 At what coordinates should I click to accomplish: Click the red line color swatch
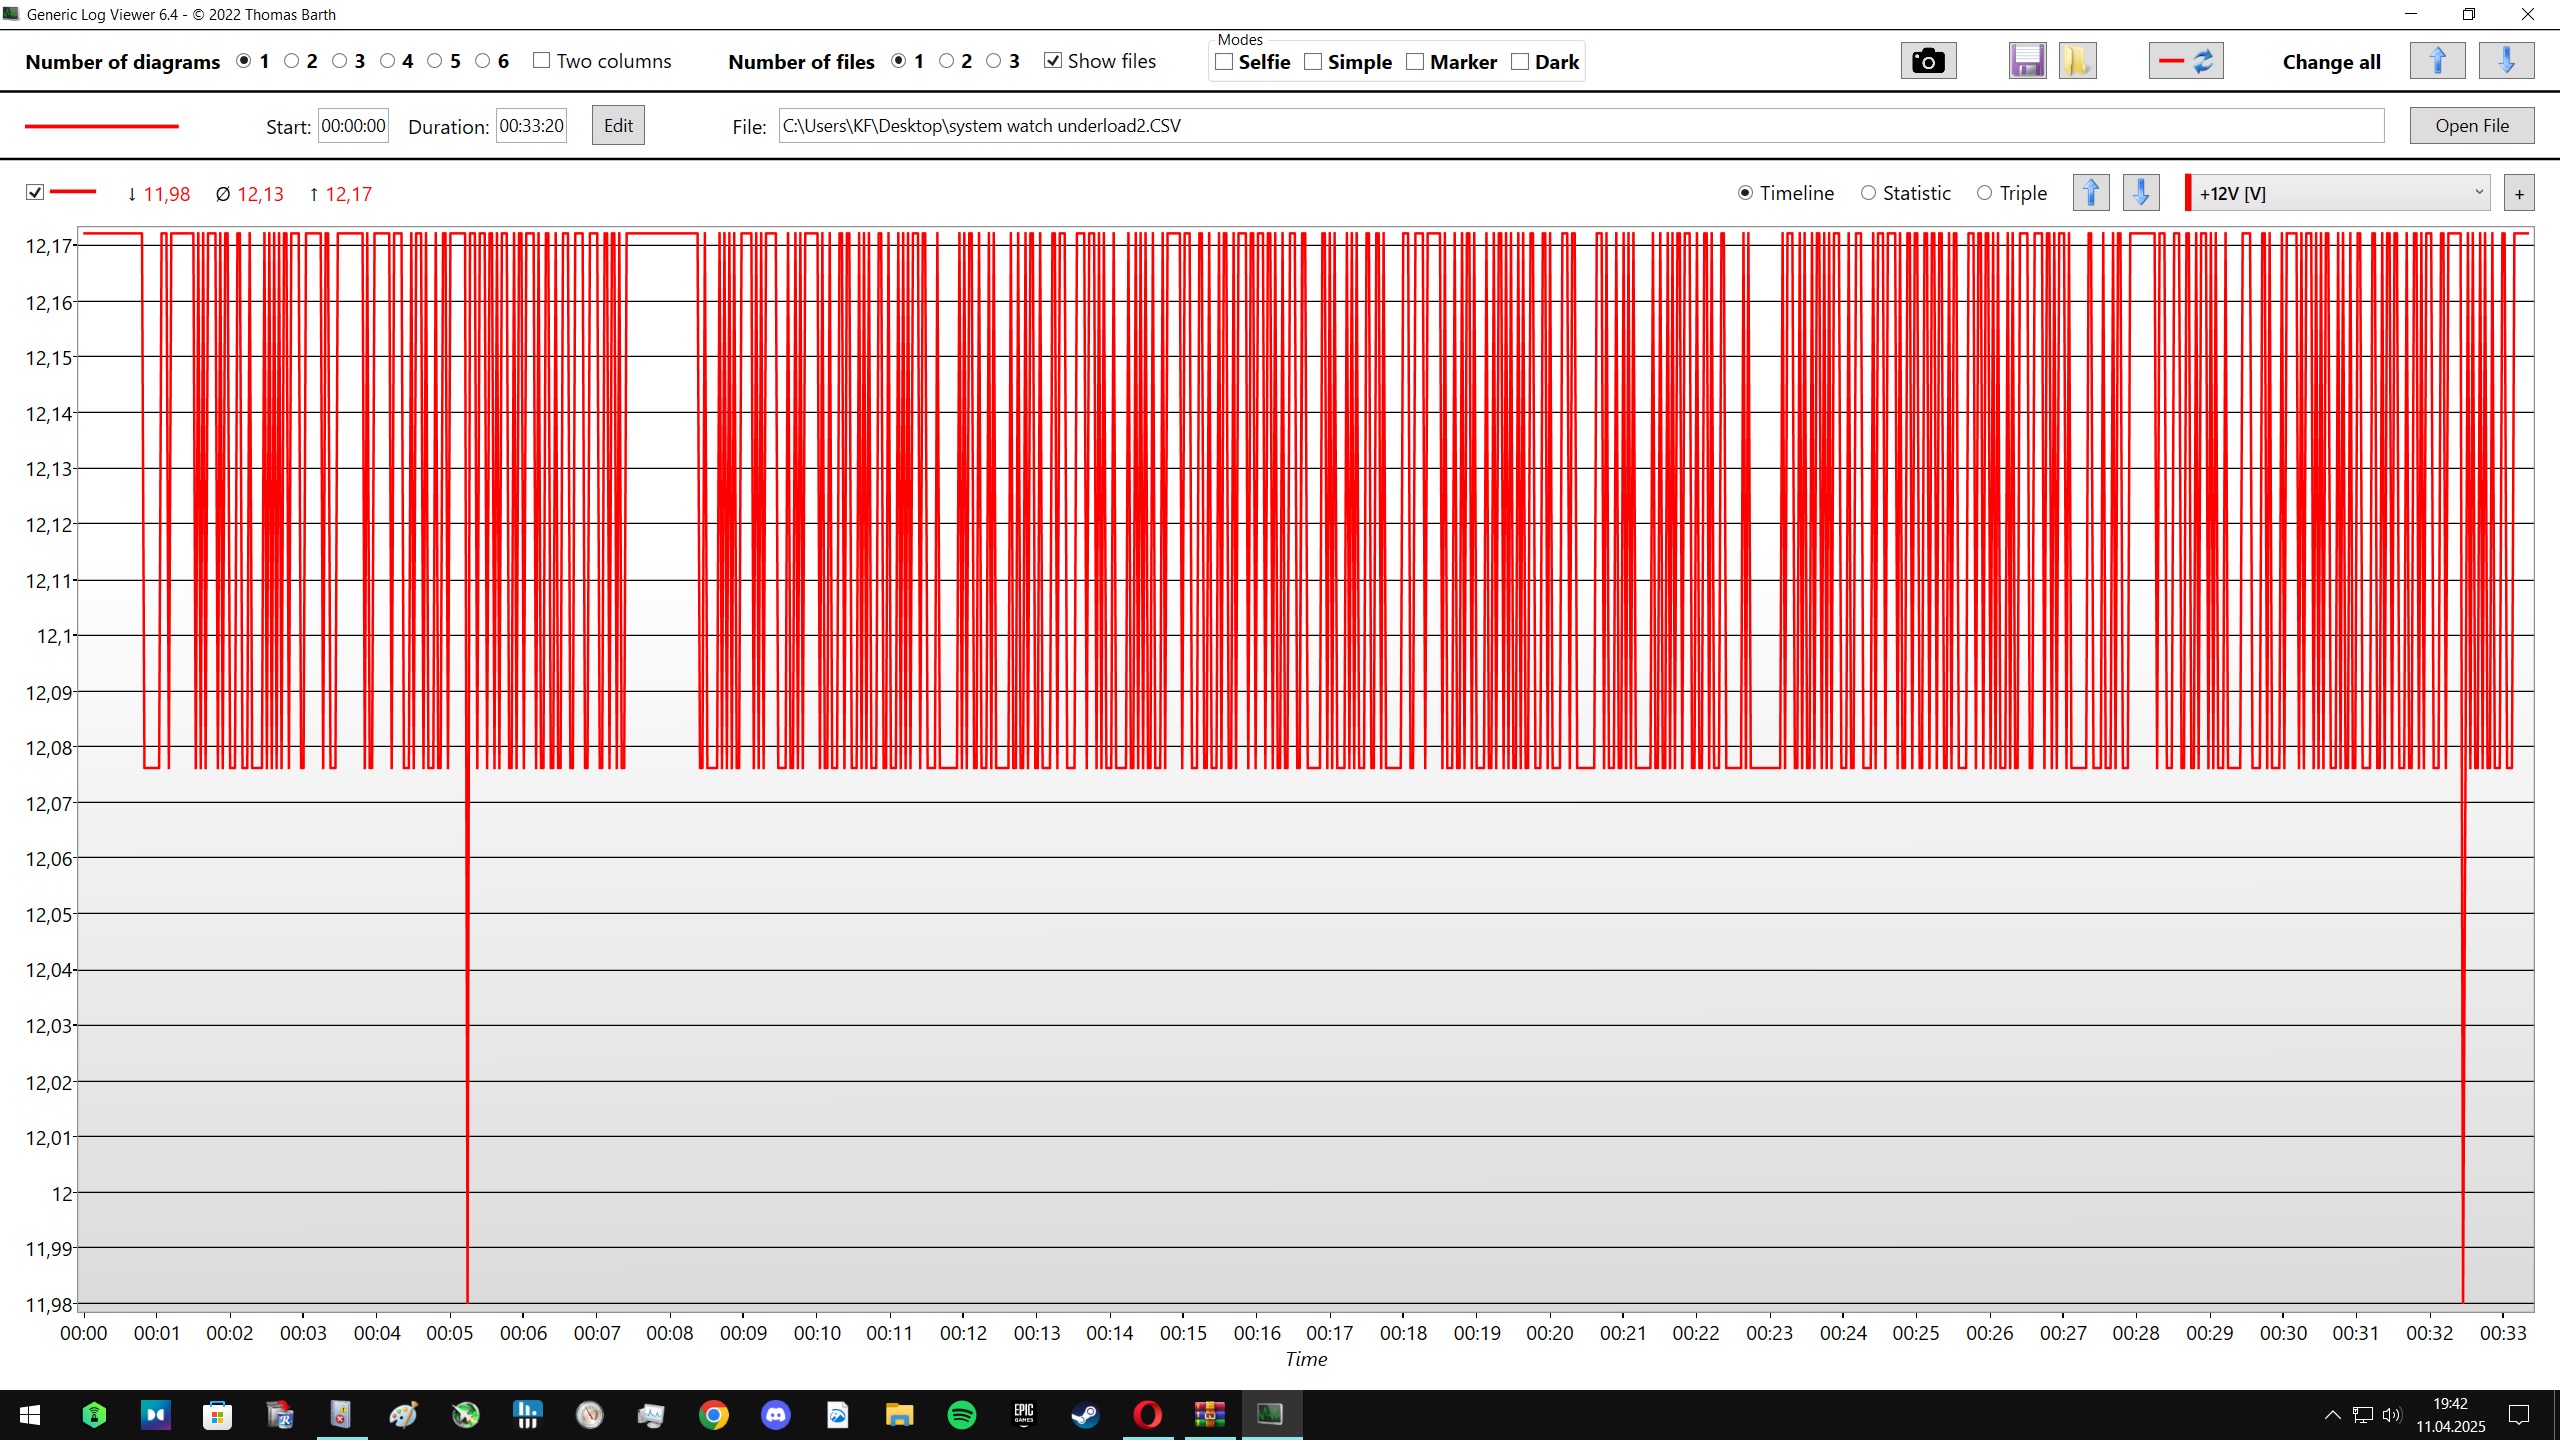pyautogui.click(x=101, y=127)
